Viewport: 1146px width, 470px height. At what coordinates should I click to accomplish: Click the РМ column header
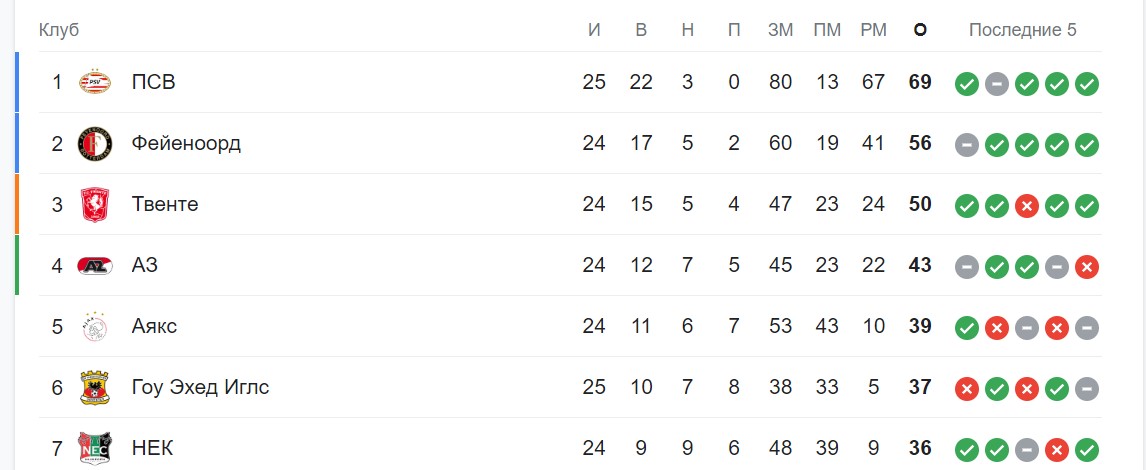[x=873, y=30]
